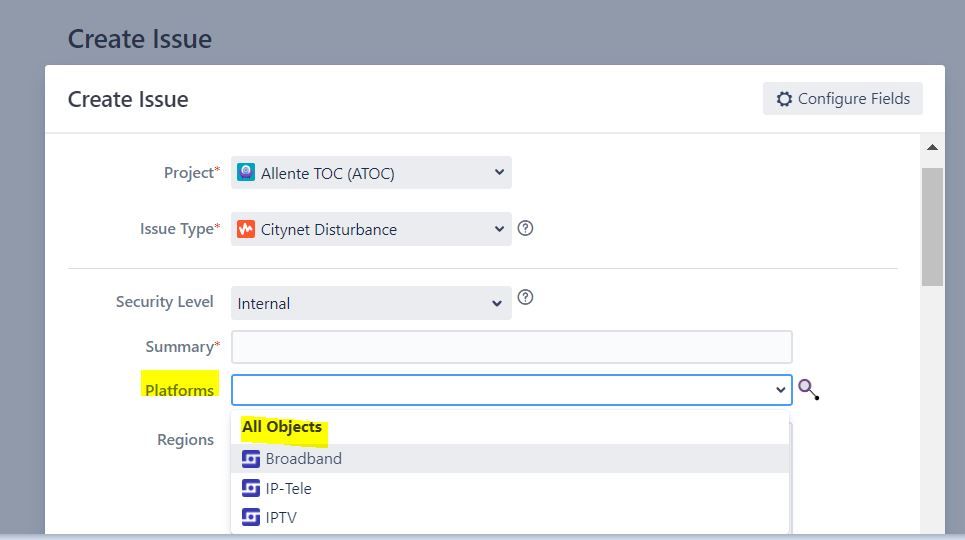Viewport: 965px width, 540px height.
Task: Focus the Summary input field
Action: point(511,347)
